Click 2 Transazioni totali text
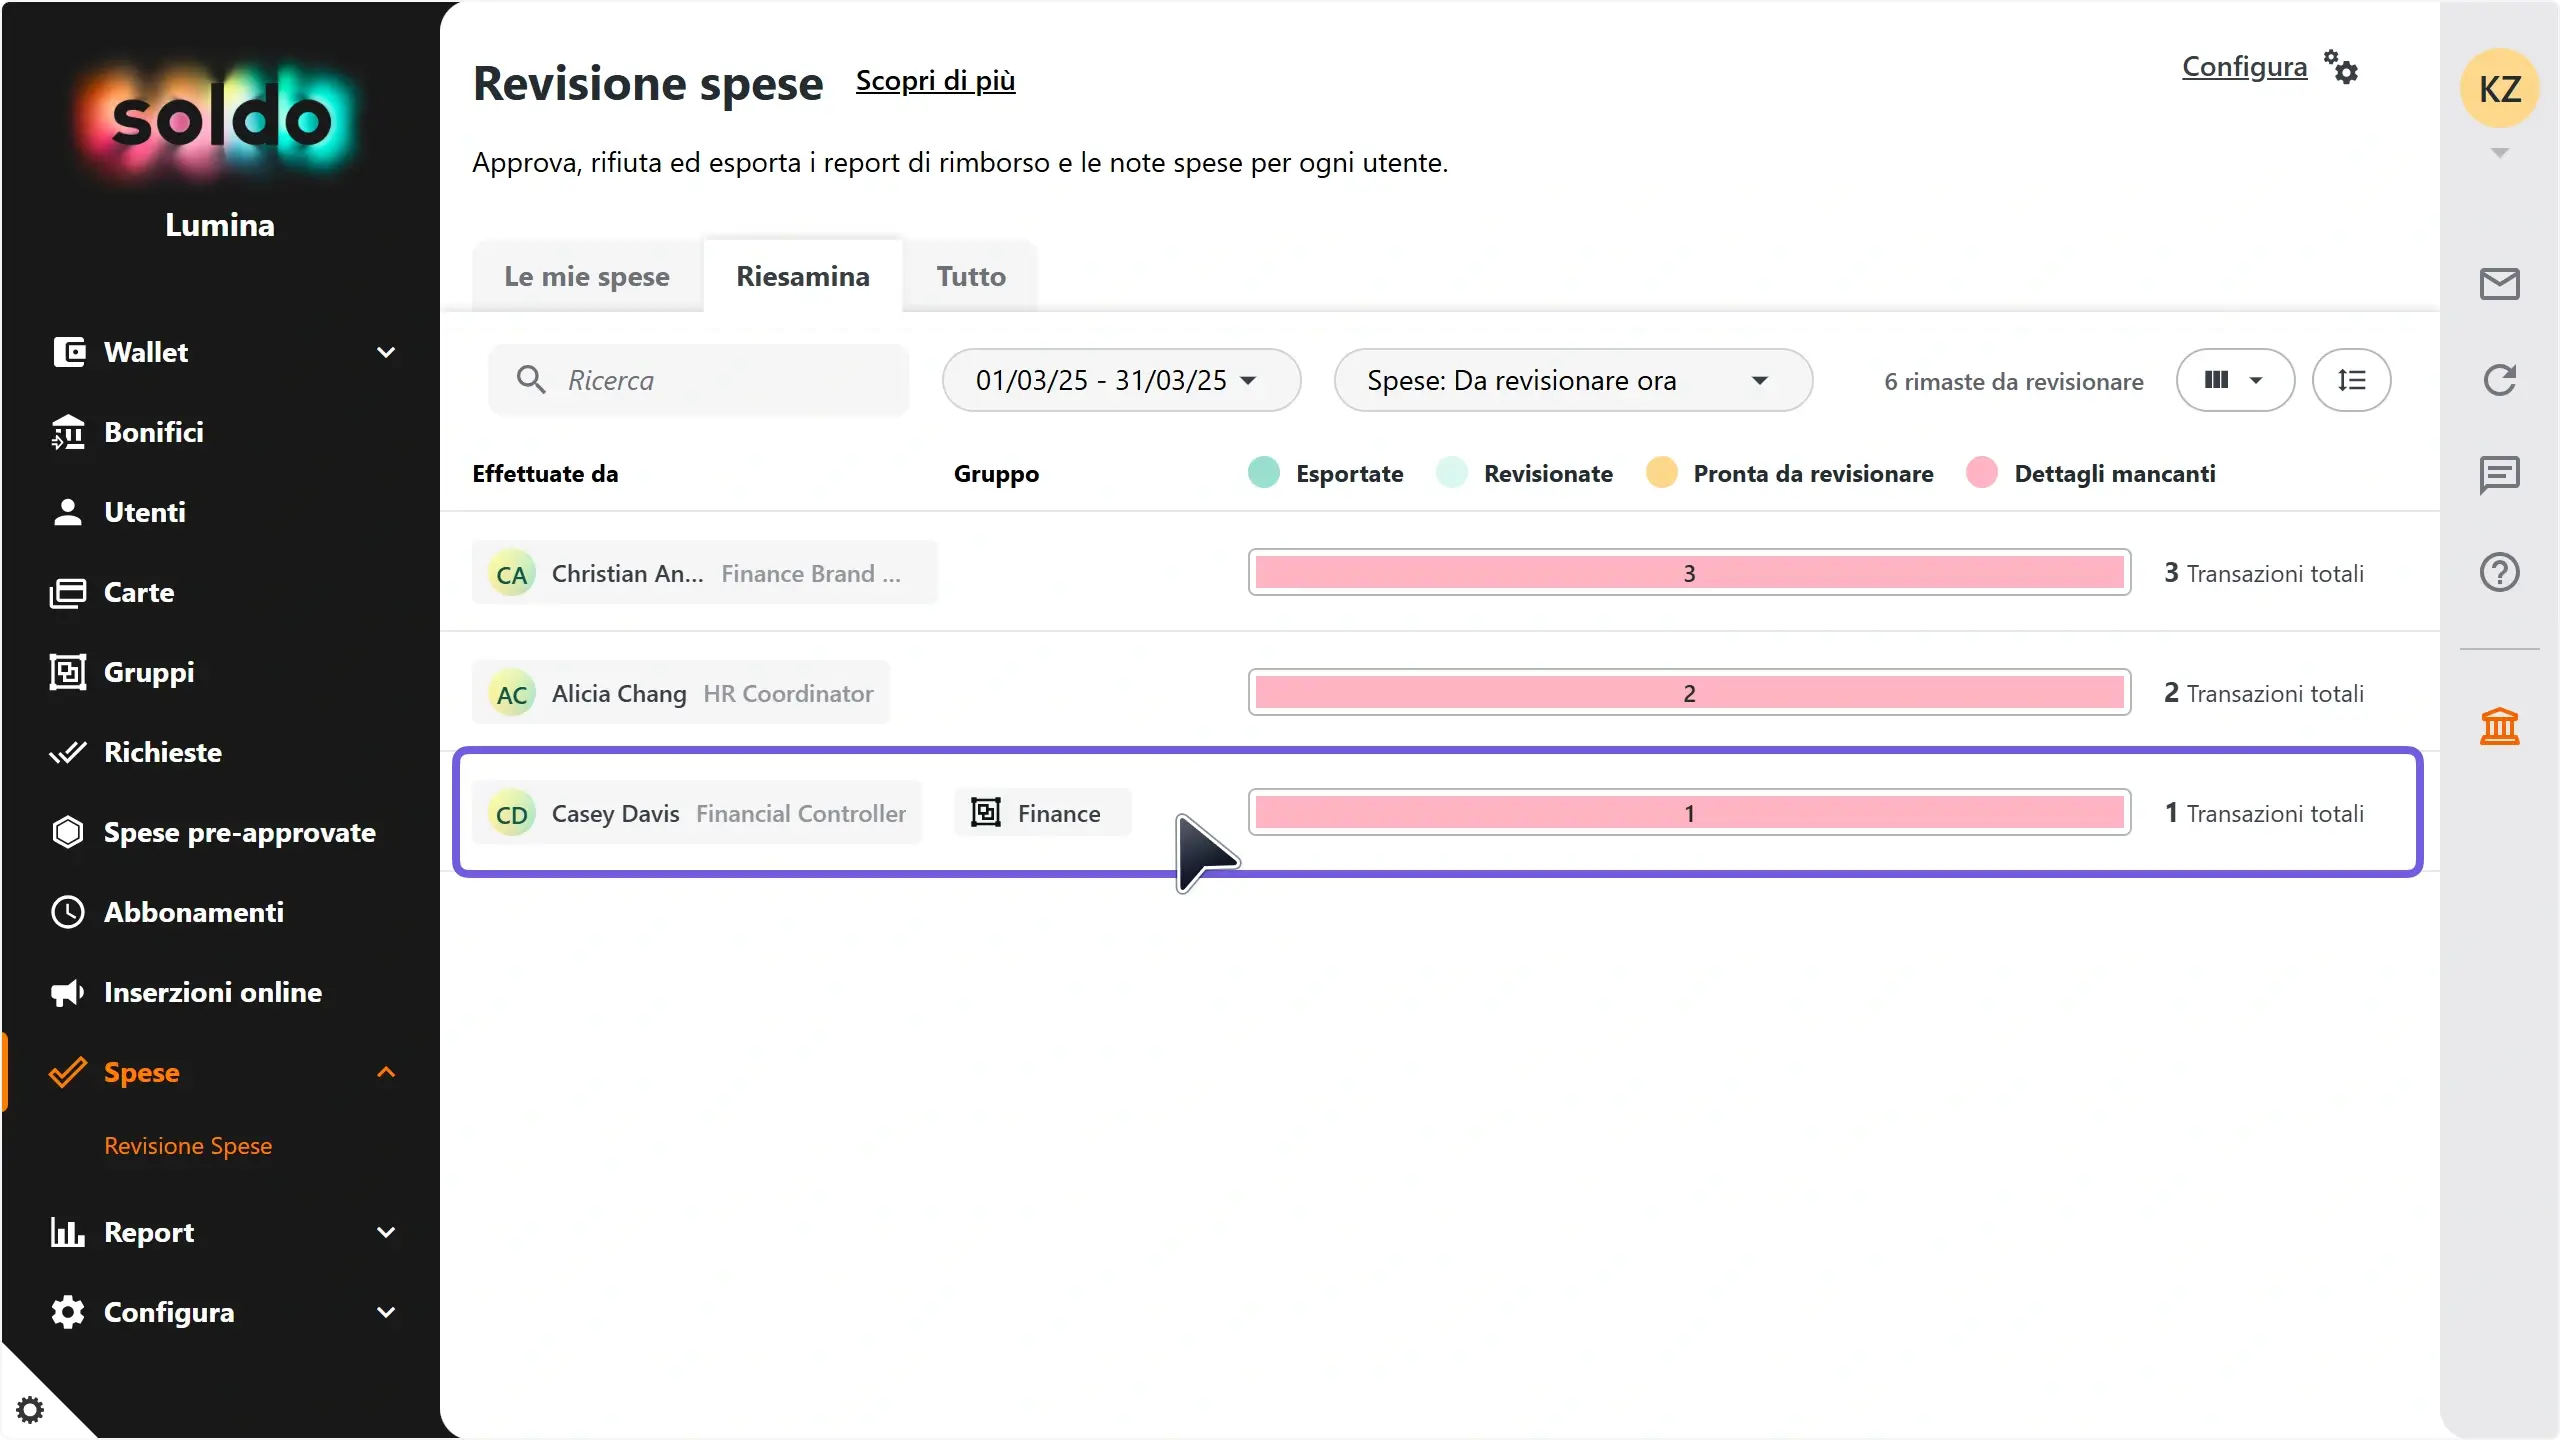2560x1440 pixels. point(2264,693)
